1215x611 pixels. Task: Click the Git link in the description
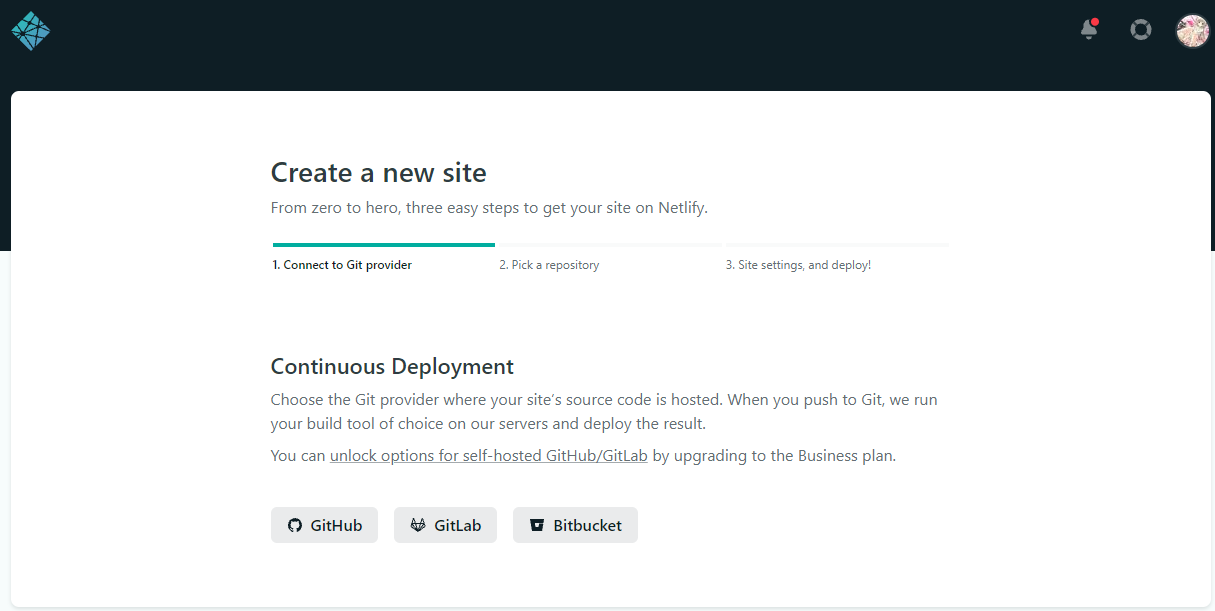pyautogui.click(x=366, y=399)
